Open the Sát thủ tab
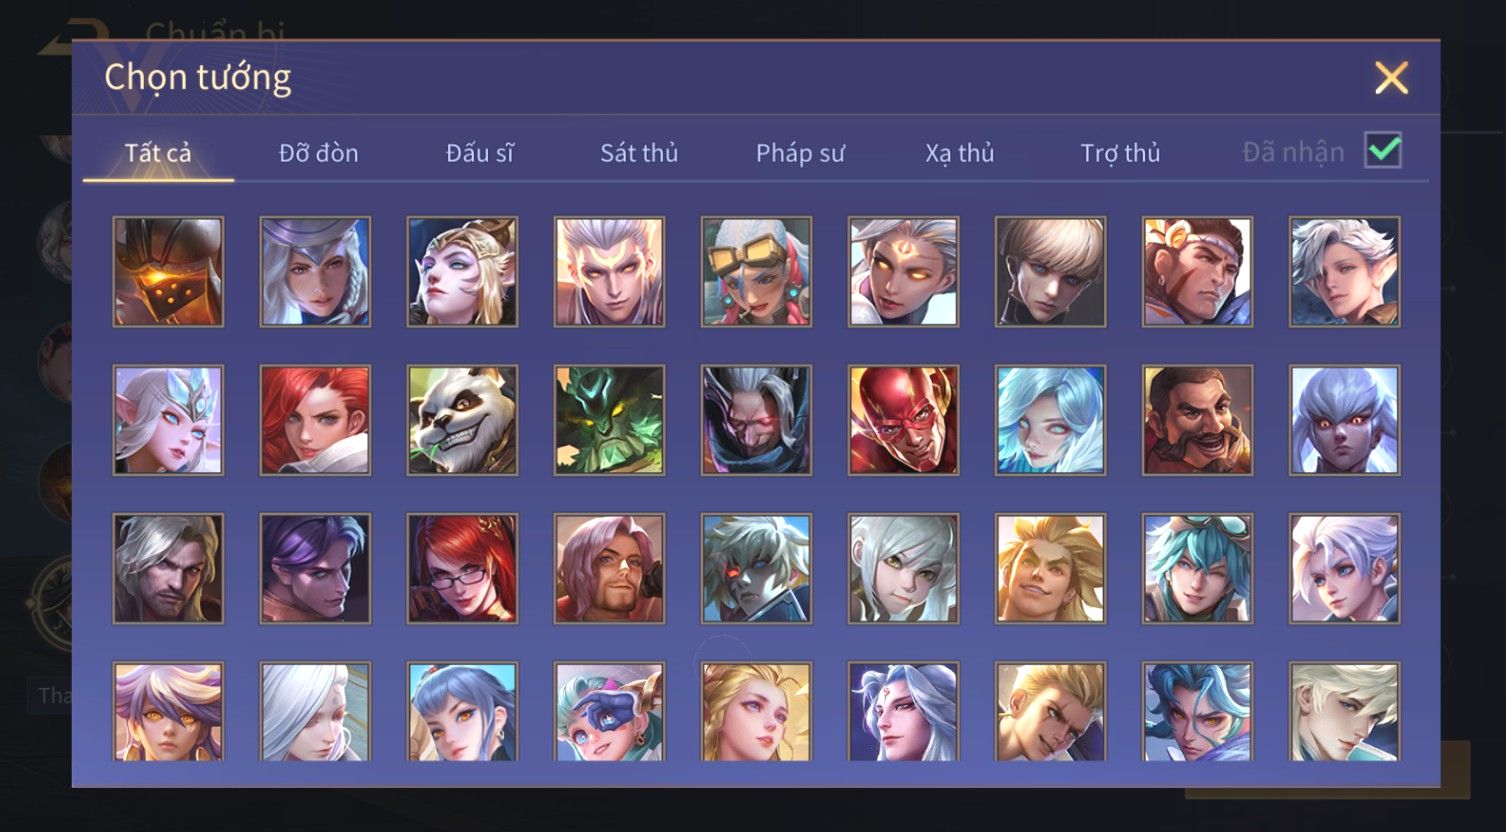The height and width of the screenshot is (832, 1506). [639, 153]
